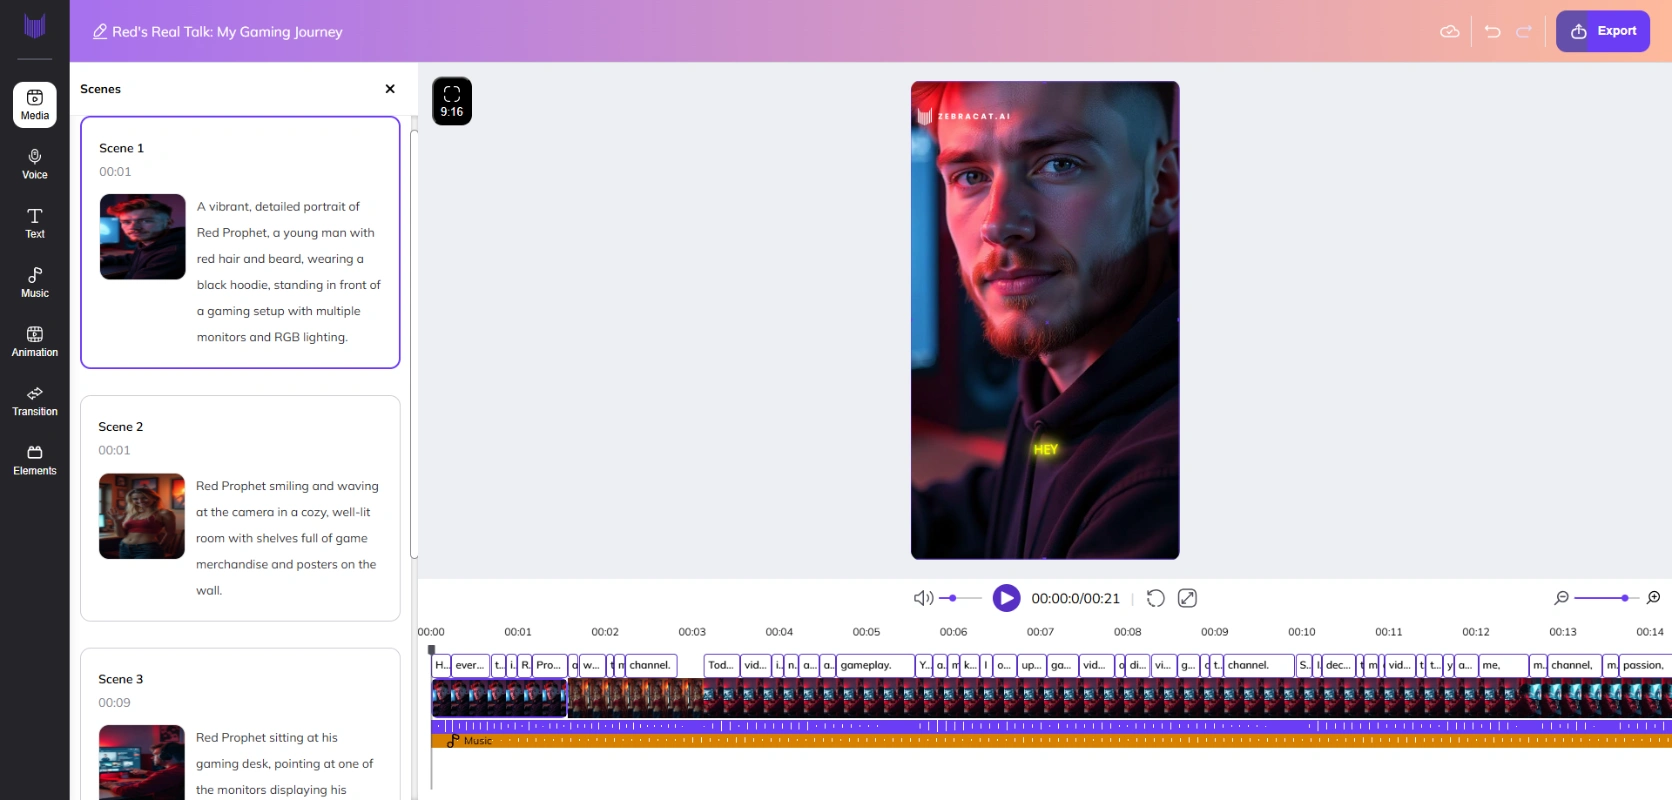Select the "gameplay." caption chip on the timeline

[x=875, y=665]
